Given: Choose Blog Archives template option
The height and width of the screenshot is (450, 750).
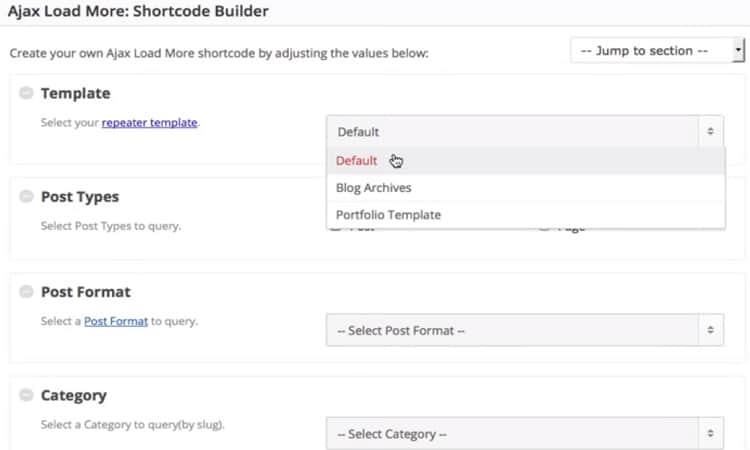Looking at the screenshot, I should 526,187.
